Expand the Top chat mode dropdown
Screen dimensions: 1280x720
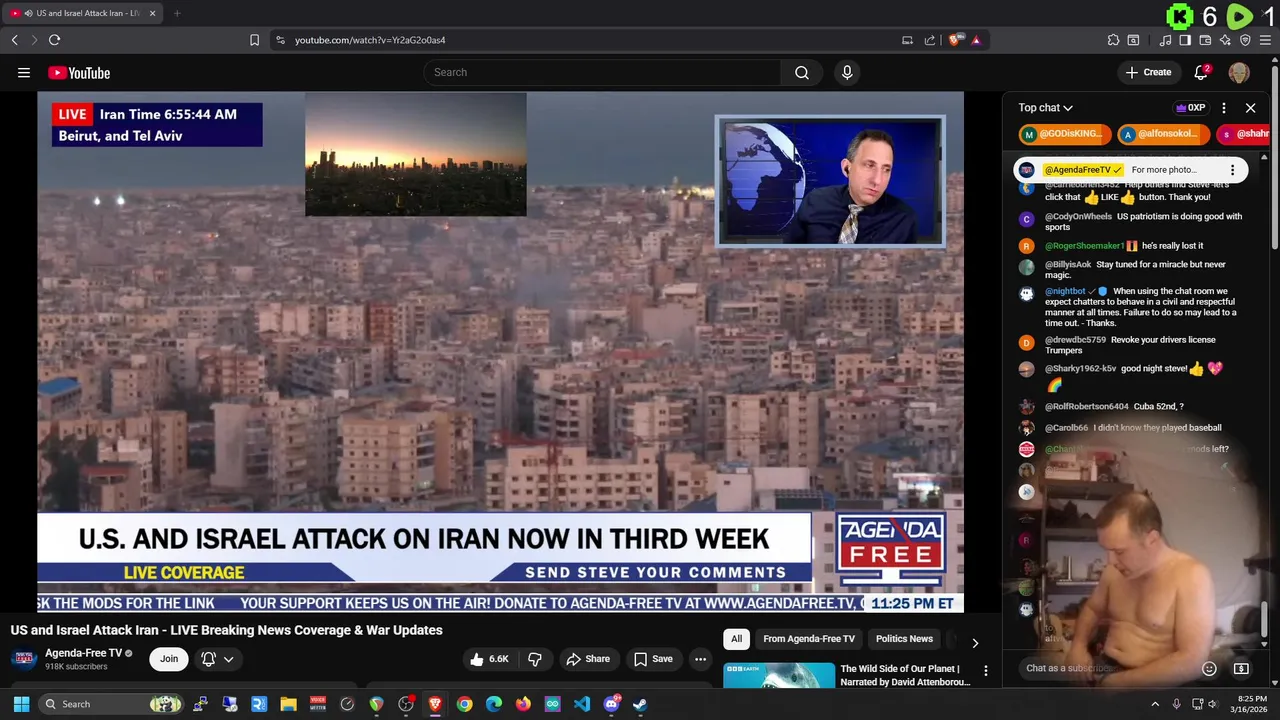(x=1045, y=108)
